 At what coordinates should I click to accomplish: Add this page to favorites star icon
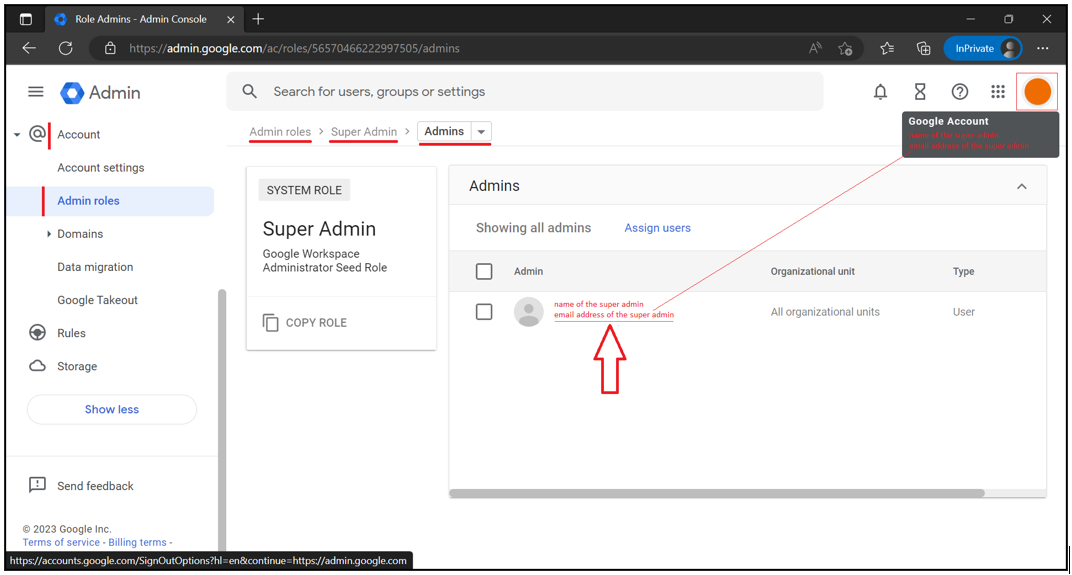[846, 48]
